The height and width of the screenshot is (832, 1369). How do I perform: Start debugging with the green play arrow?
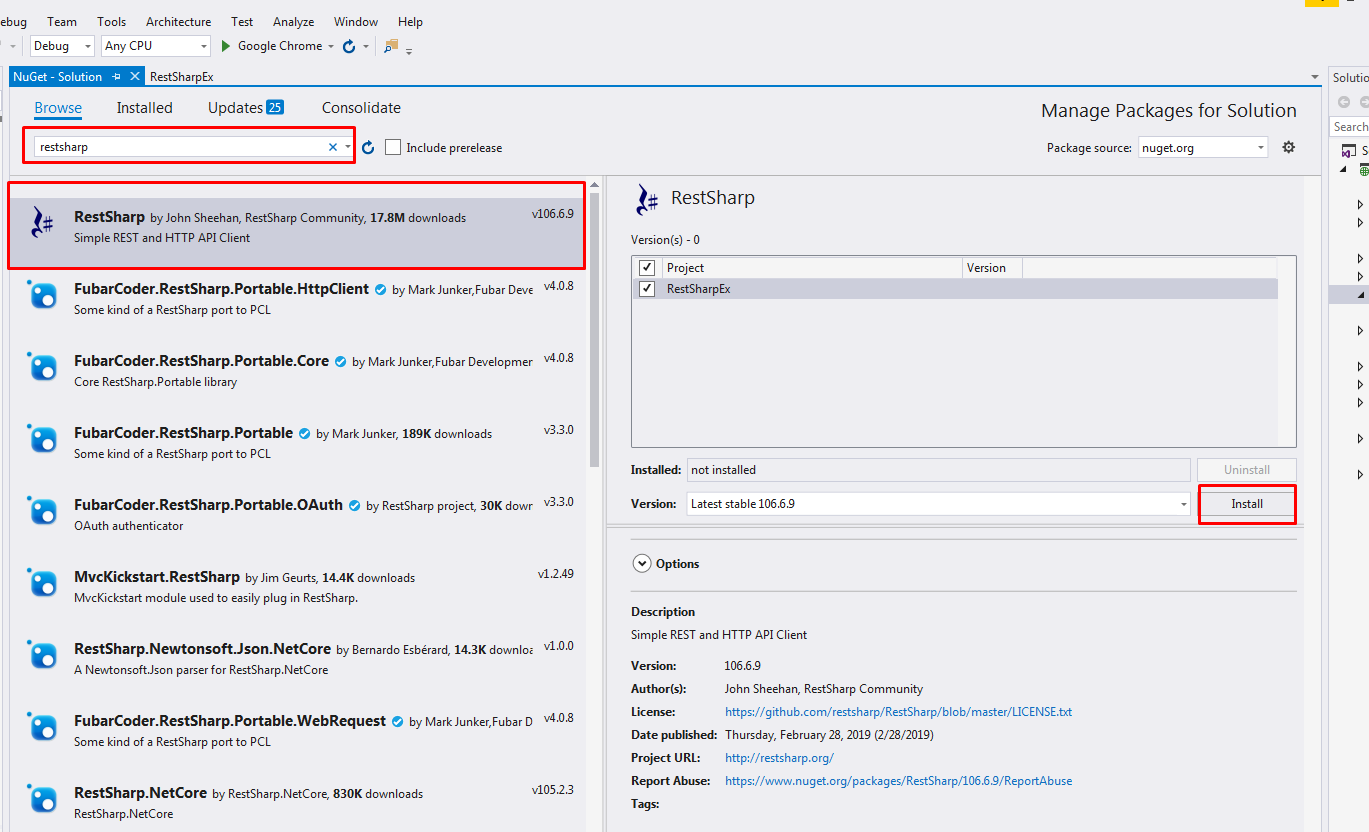click(226, 46)
